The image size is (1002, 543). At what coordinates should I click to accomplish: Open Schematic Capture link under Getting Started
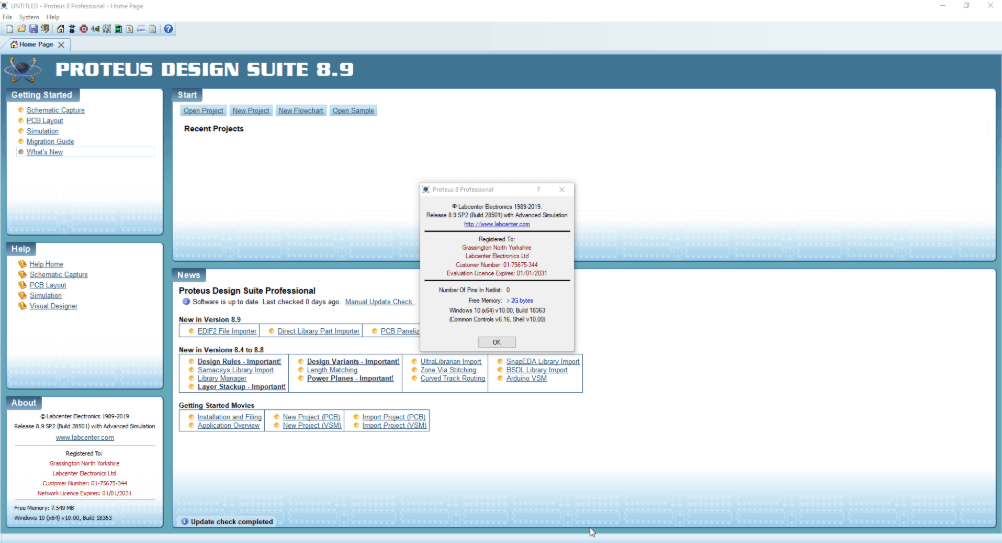(x=56, y=111)
